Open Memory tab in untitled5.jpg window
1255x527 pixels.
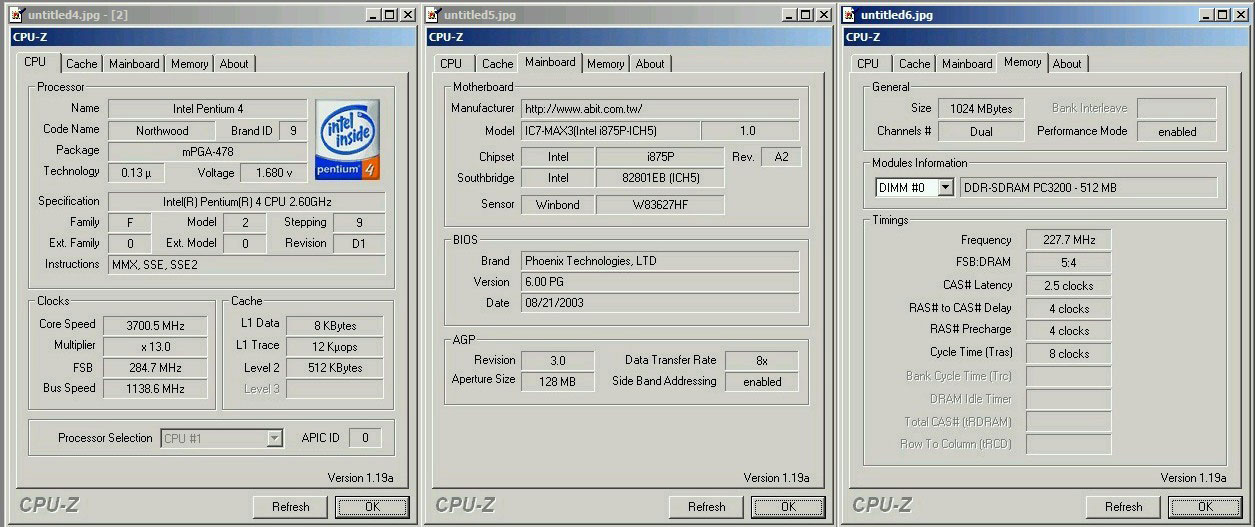(x=606, y=64)
